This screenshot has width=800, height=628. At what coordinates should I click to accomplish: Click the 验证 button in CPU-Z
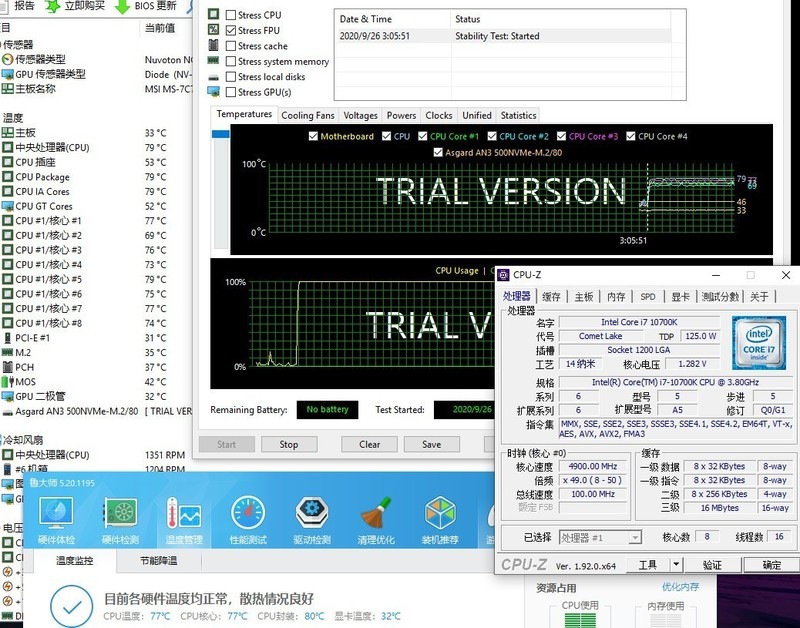click(714, 563)
